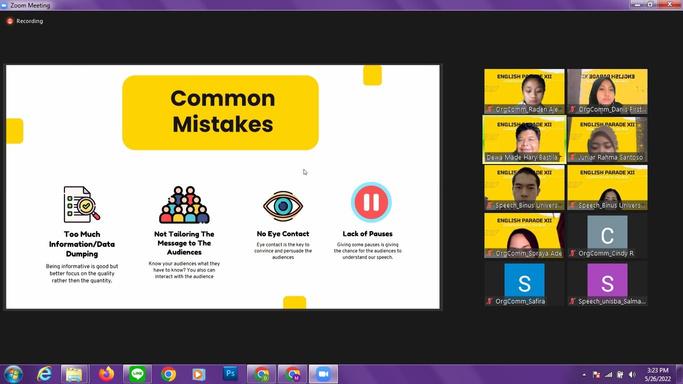This screenshot has height=384, width=683.
Task: Click the eye icon above No Eye Contact
Action: click(283, 206)
